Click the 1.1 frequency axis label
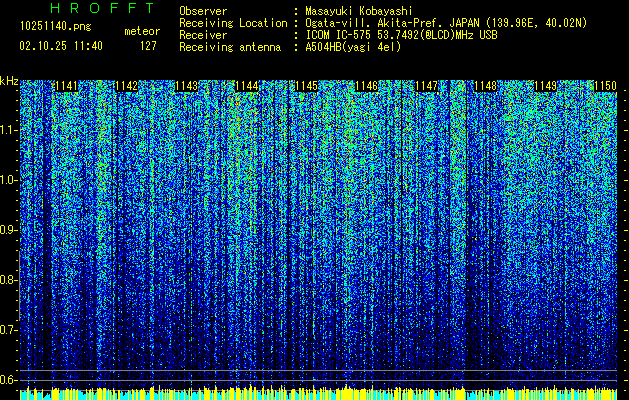Viewport: 629px width, 400px height. pyautogui.click(x=8, y=130)
